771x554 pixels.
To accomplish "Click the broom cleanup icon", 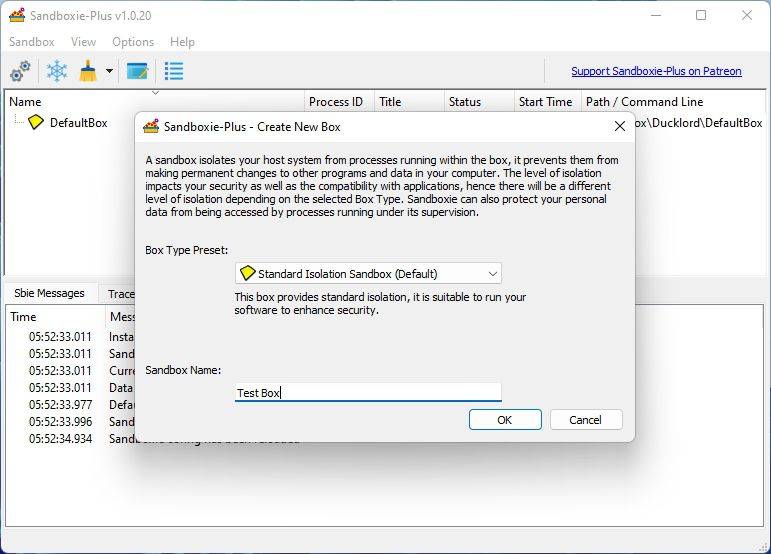I will [x=88, y=71].
